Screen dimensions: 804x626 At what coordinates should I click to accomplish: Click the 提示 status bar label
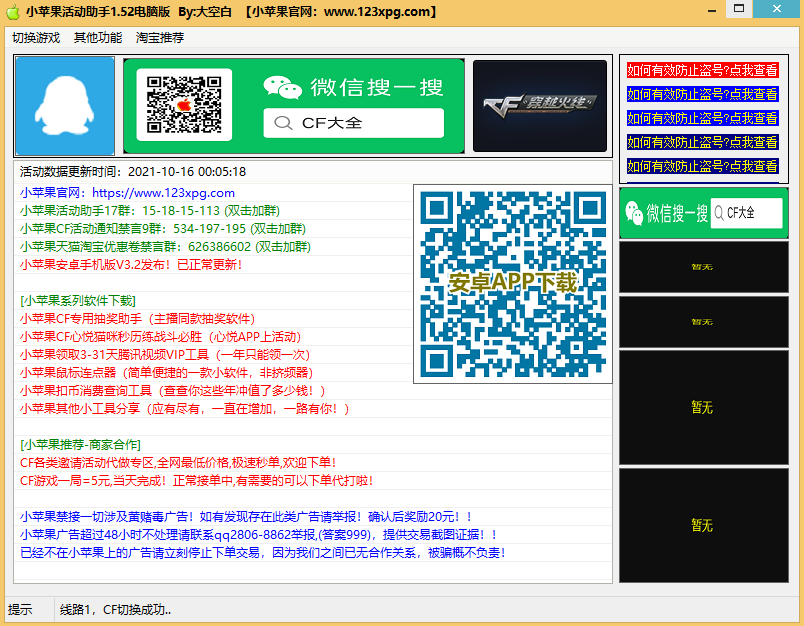20,610
